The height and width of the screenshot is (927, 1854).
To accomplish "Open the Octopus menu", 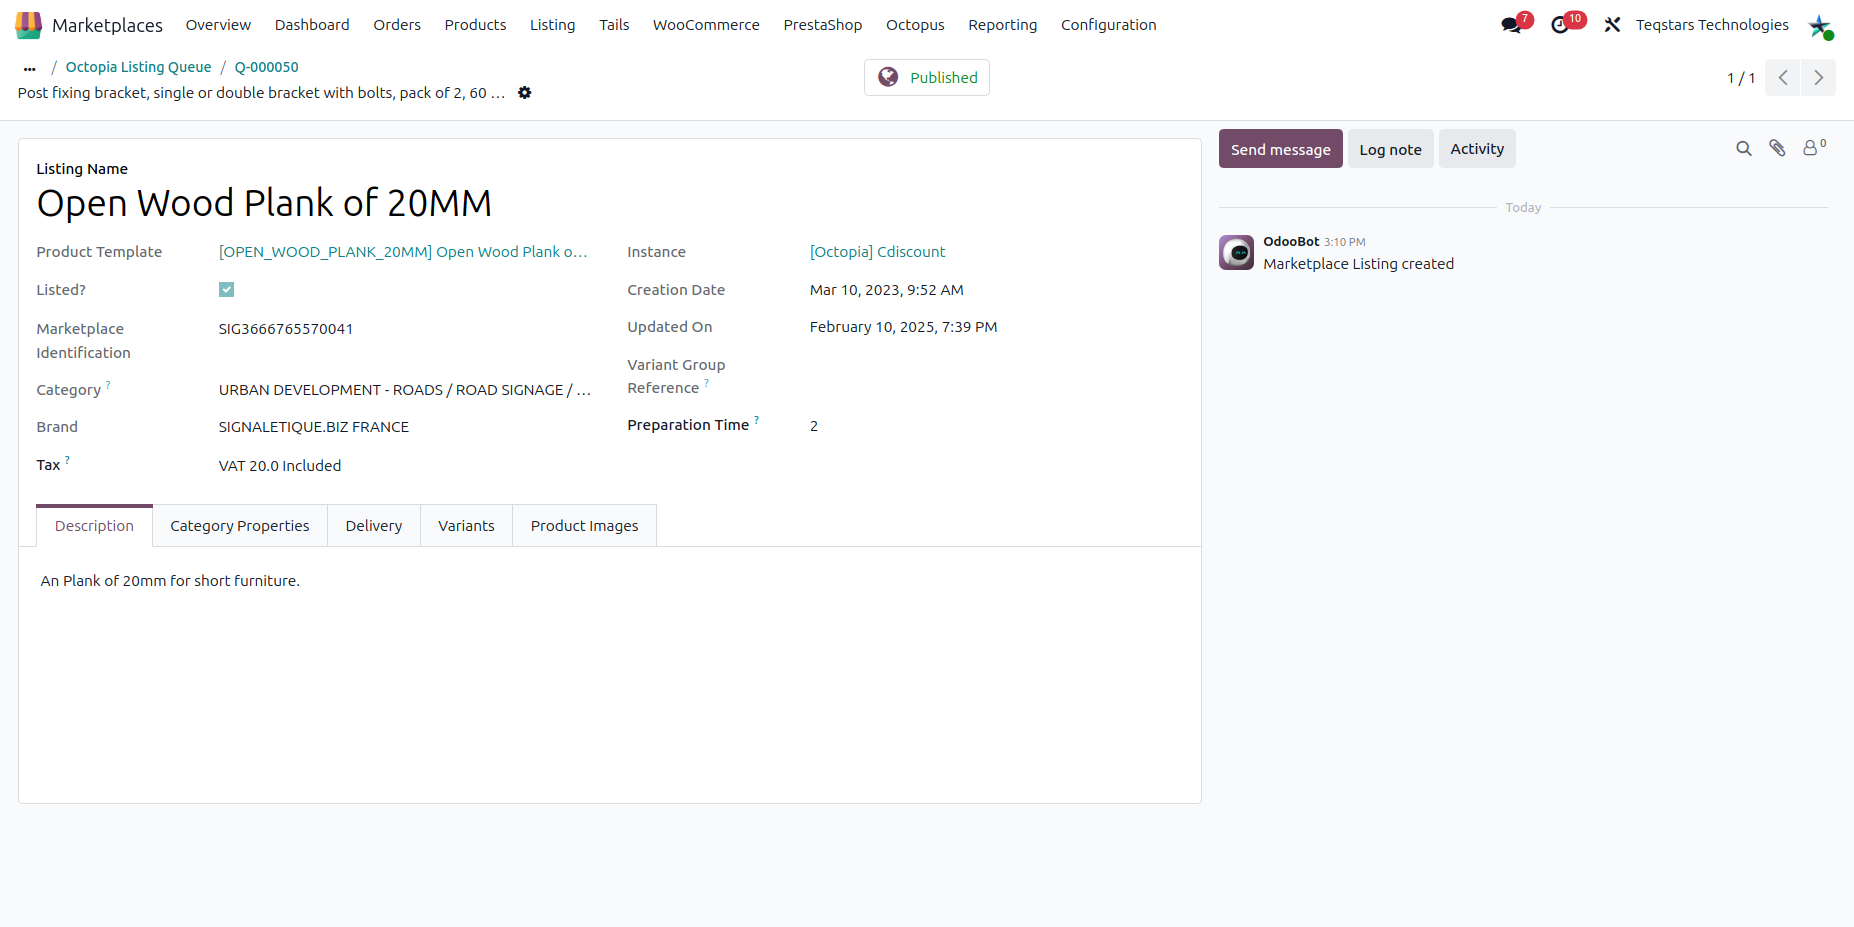I will [x=915, y=25].
